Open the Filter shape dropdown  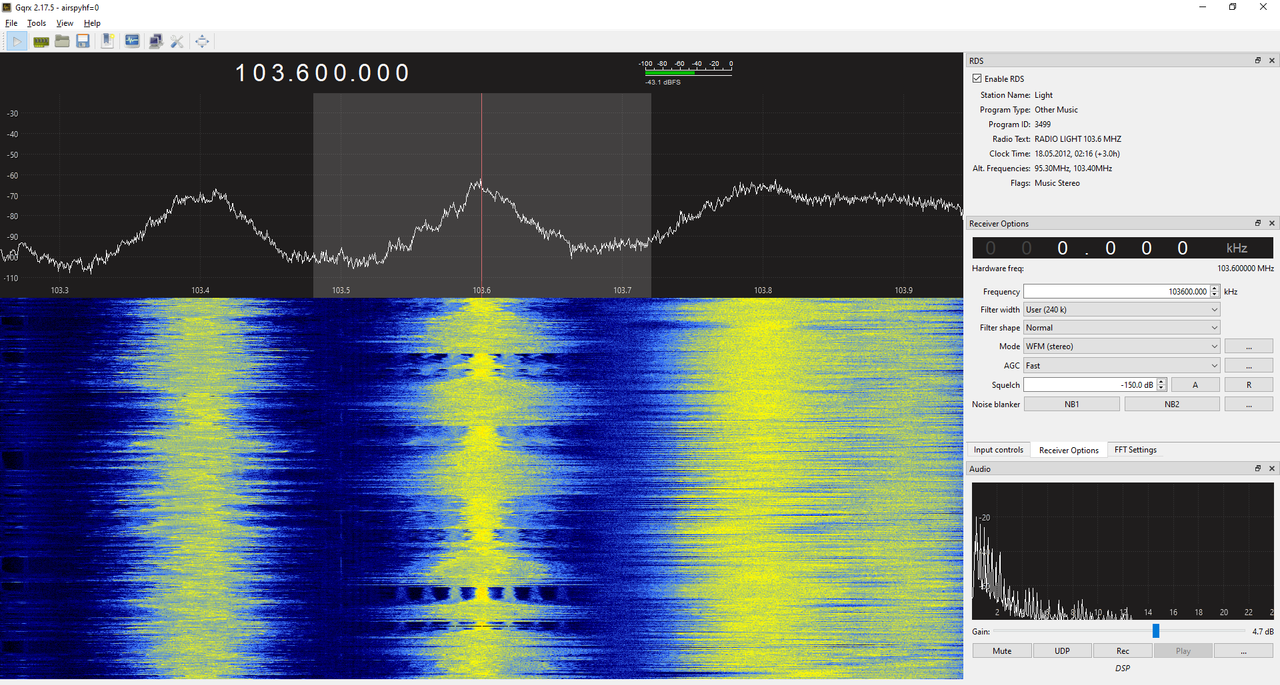[x=1122, y=328]
